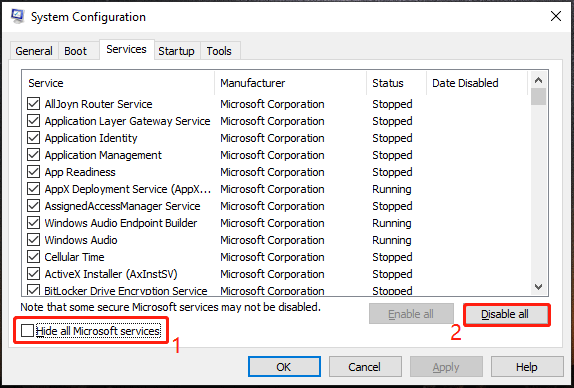Select AssignedAccessManager Service name
Screen dimensions: 574x388
pyautogui.click(x=123, y=206)
